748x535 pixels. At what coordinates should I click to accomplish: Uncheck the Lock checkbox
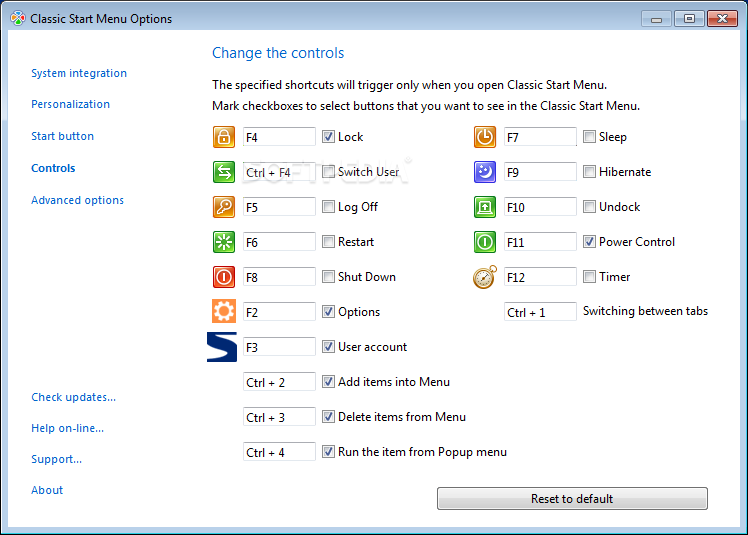(x=328, y=137)
